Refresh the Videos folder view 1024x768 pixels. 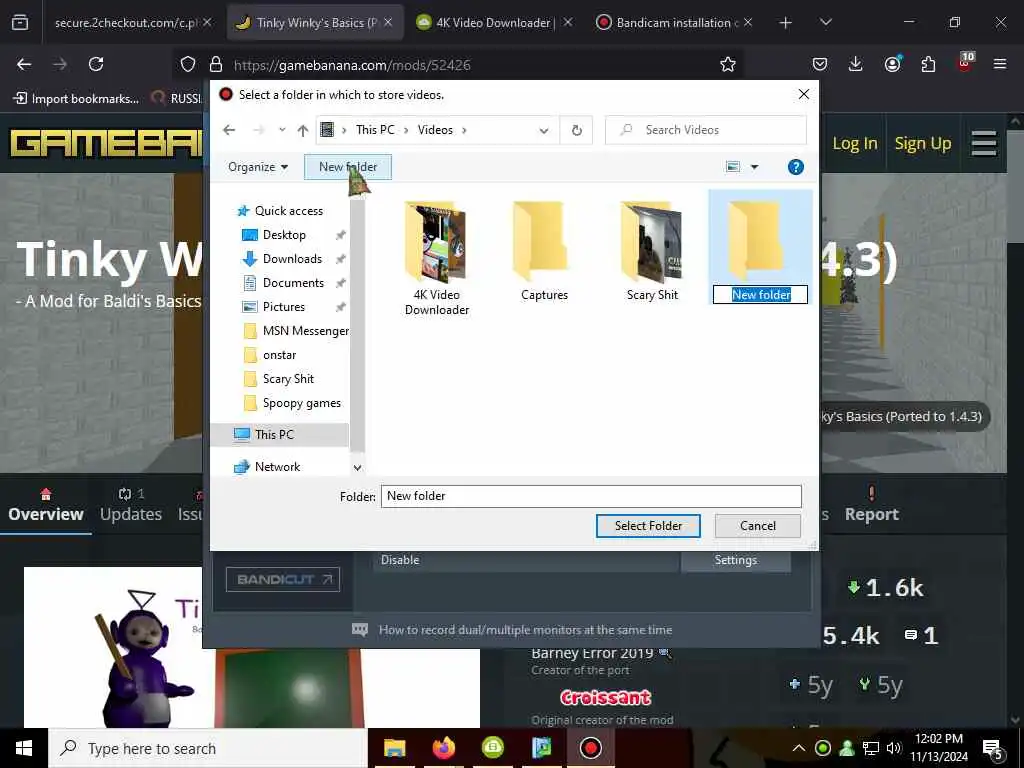[x=577, y=130]
